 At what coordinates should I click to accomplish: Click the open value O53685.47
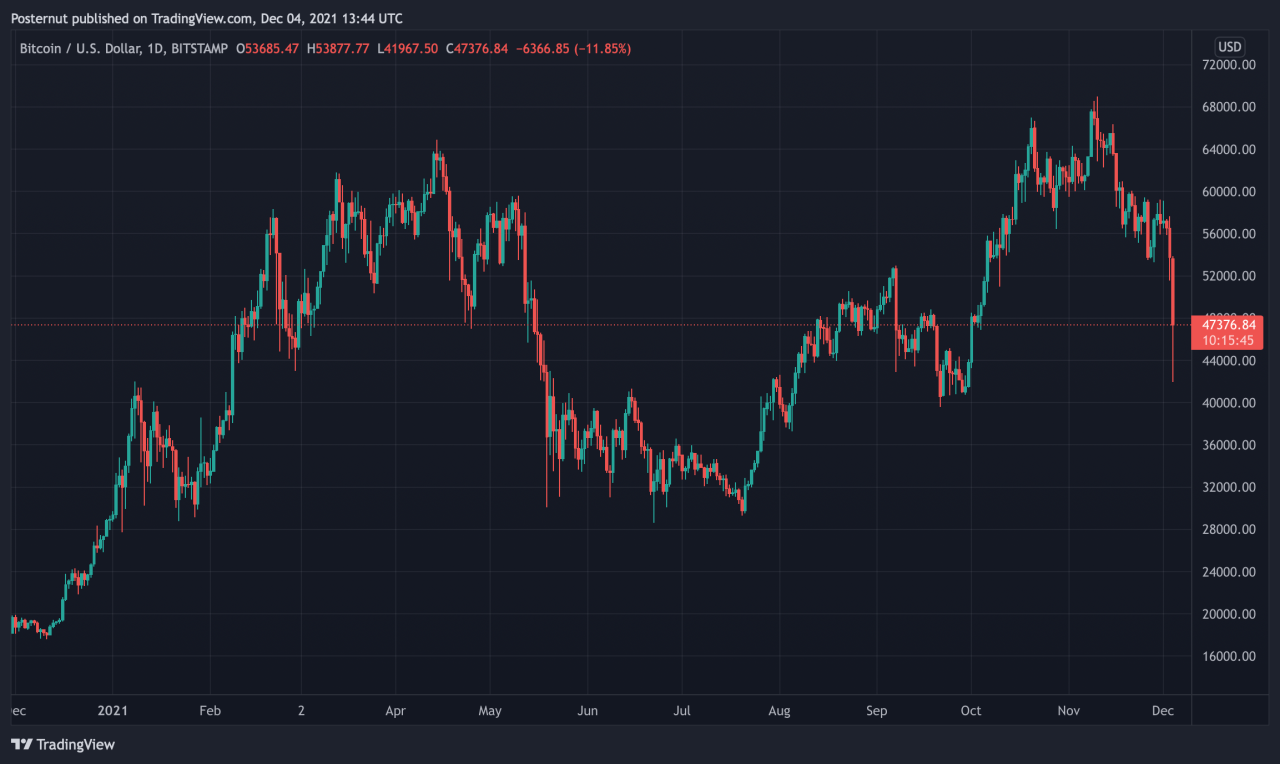click(x=267, y=48)
